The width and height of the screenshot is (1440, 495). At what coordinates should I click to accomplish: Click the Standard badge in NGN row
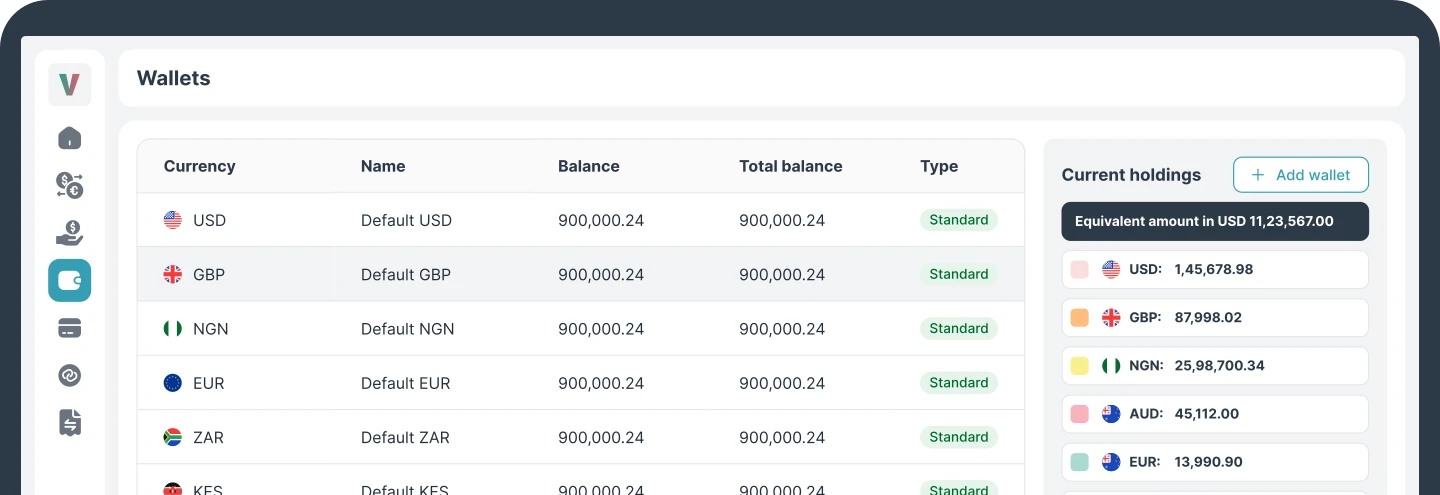tap(959, 328)
